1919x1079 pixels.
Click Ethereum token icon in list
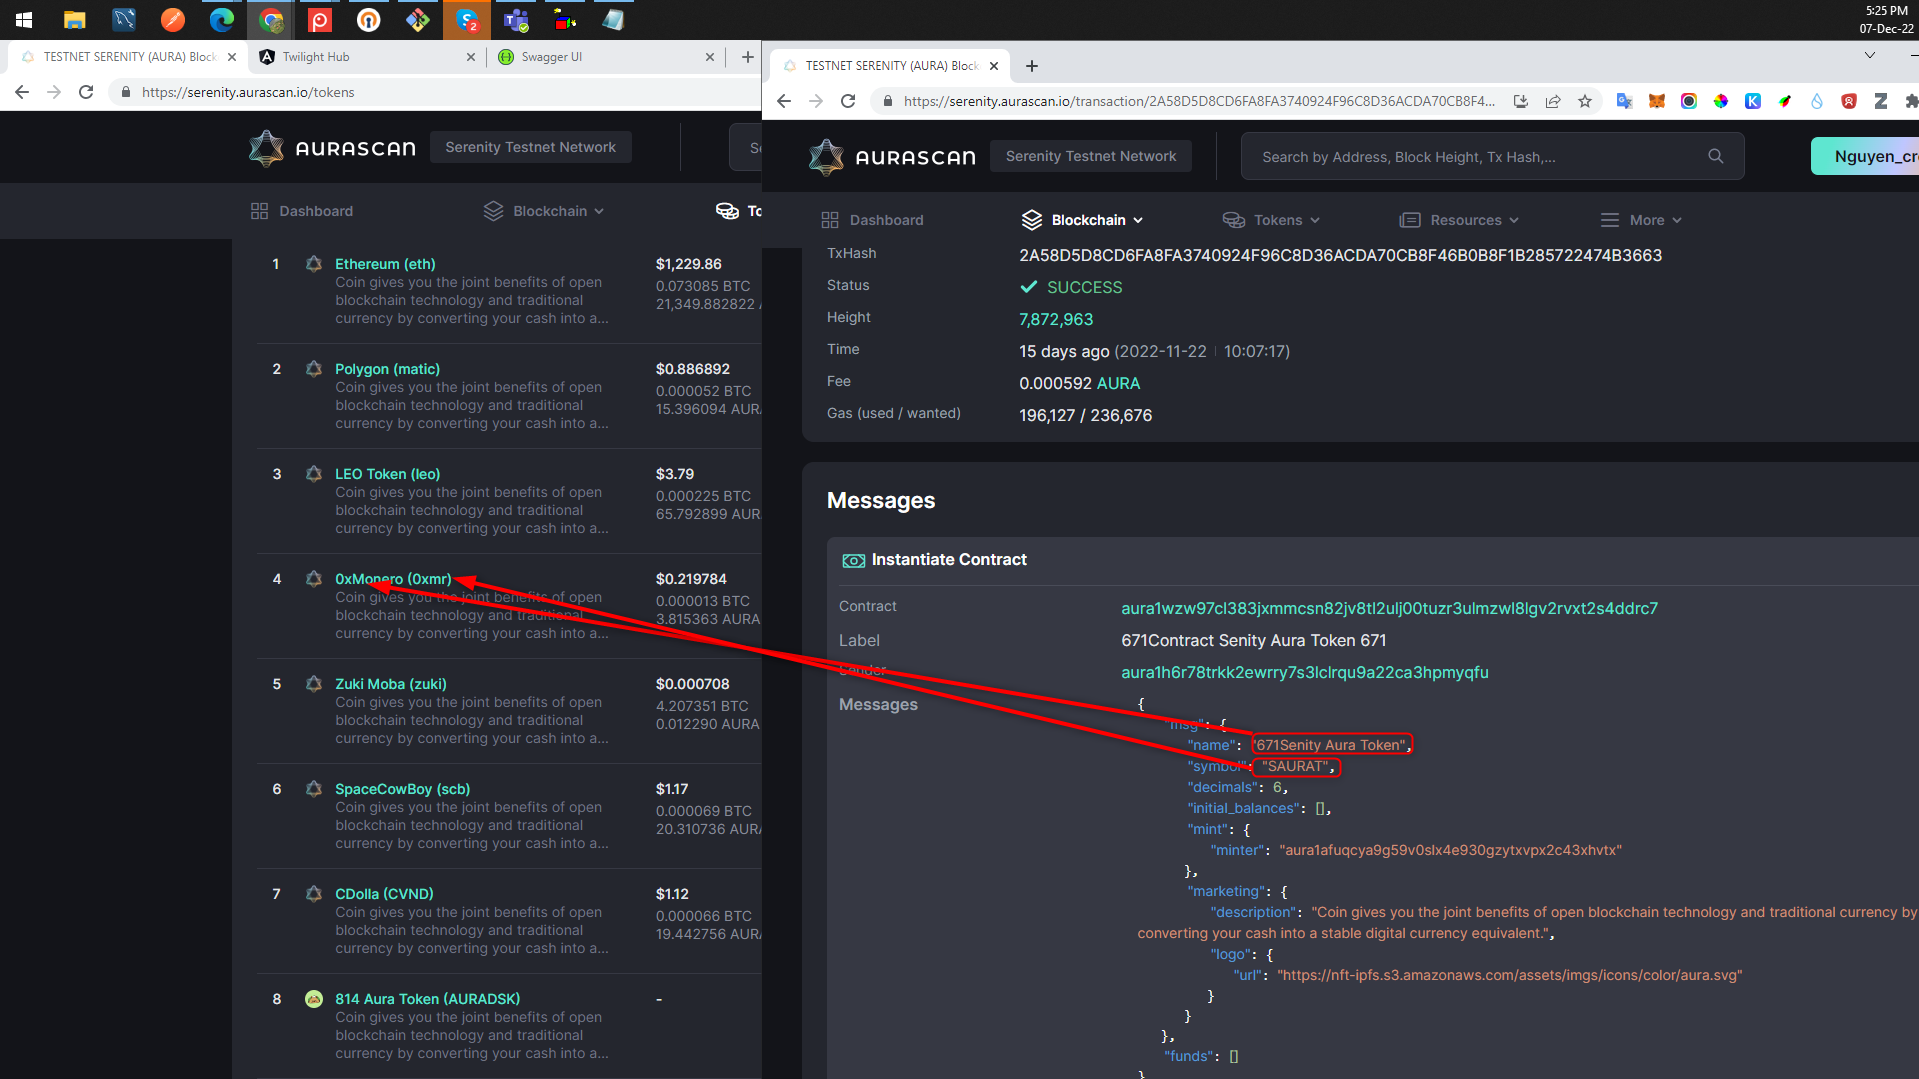coord(314,264)
